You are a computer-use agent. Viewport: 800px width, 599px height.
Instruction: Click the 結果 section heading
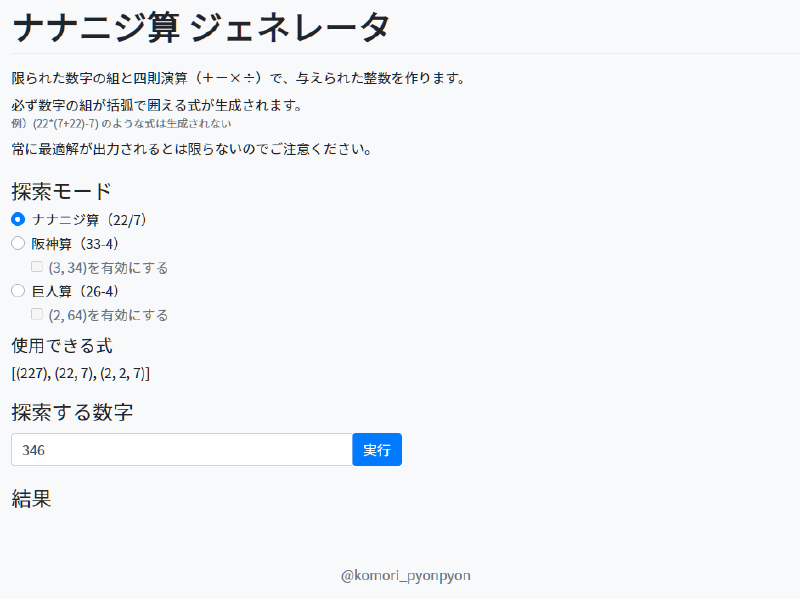(31, 498)
